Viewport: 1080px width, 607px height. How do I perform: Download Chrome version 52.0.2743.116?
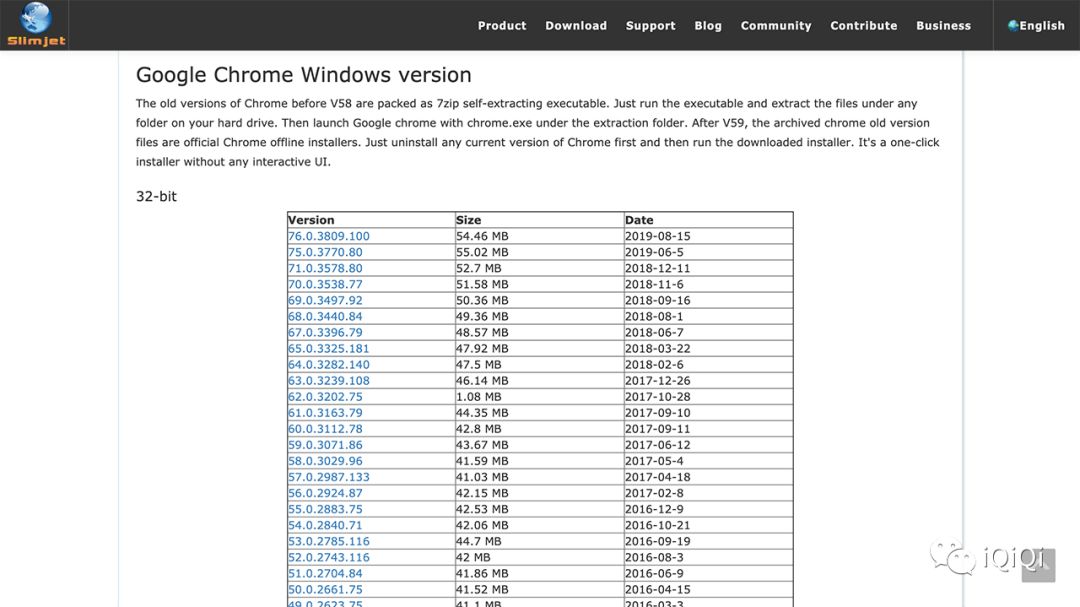coord(329,557)
